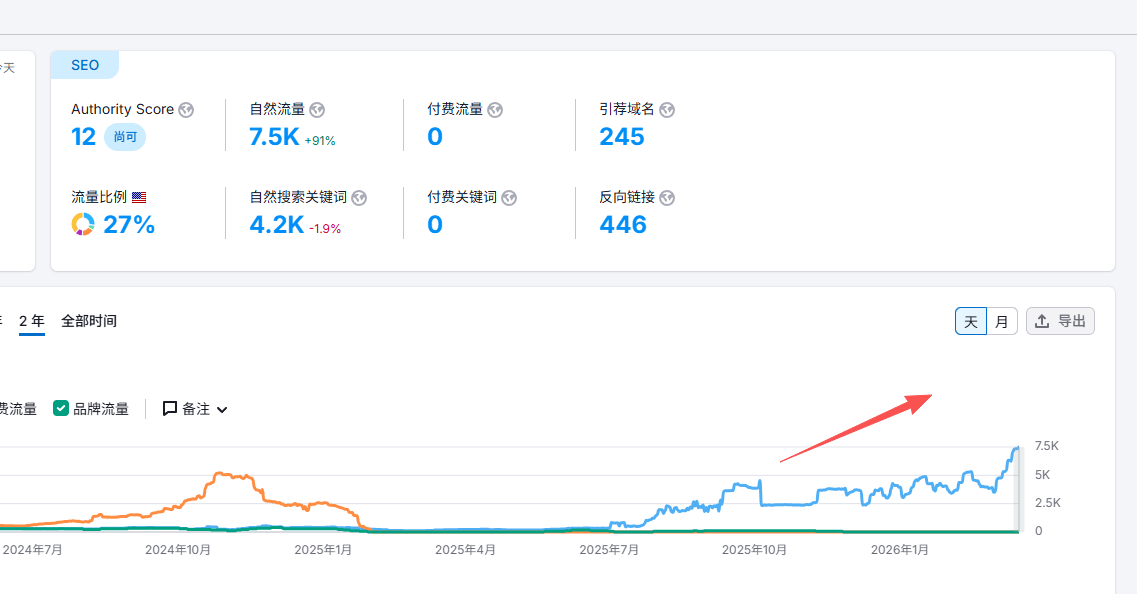Click globe icon beside 自然搜索关键词
The width and height of the screenshot is (1137, 594).
(x=359, y=198)
